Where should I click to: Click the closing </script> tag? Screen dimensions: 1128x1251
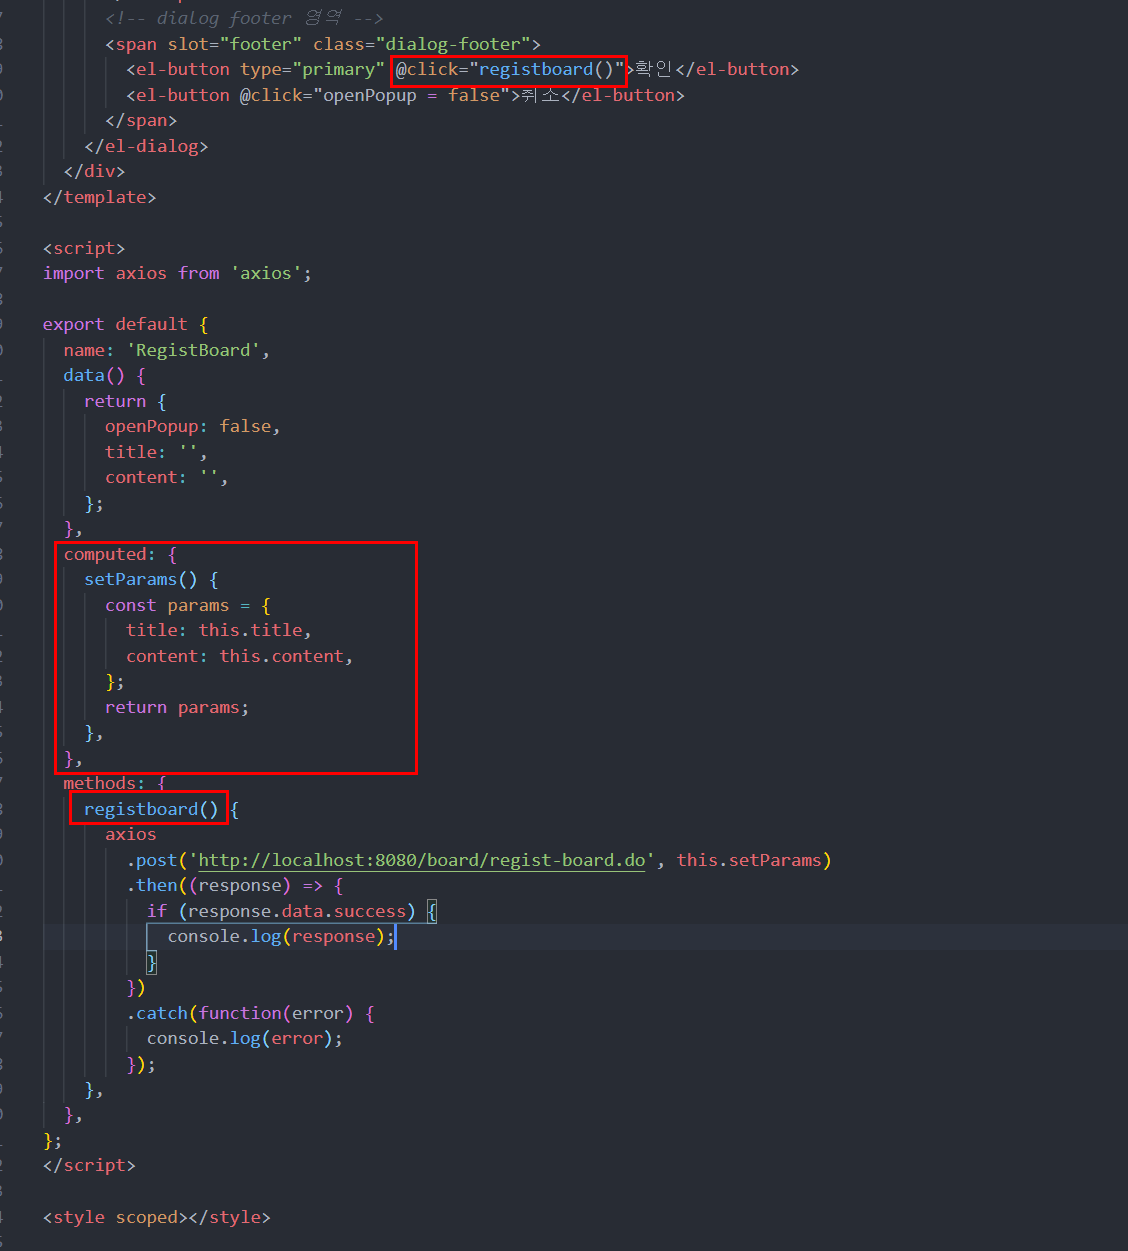(89, 1165)
